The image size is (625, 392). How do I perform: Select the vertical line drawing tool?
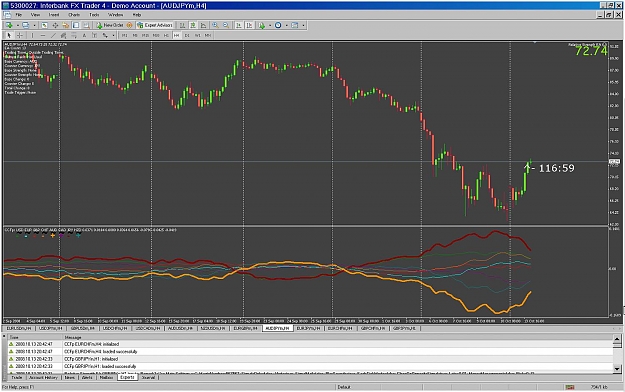[x=32, y=35]
